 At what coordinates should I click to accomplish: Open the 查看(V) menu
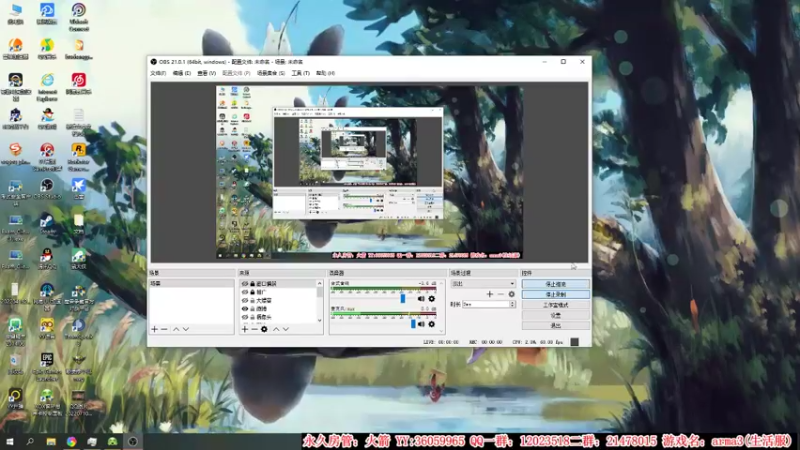(x=206, y=73)
